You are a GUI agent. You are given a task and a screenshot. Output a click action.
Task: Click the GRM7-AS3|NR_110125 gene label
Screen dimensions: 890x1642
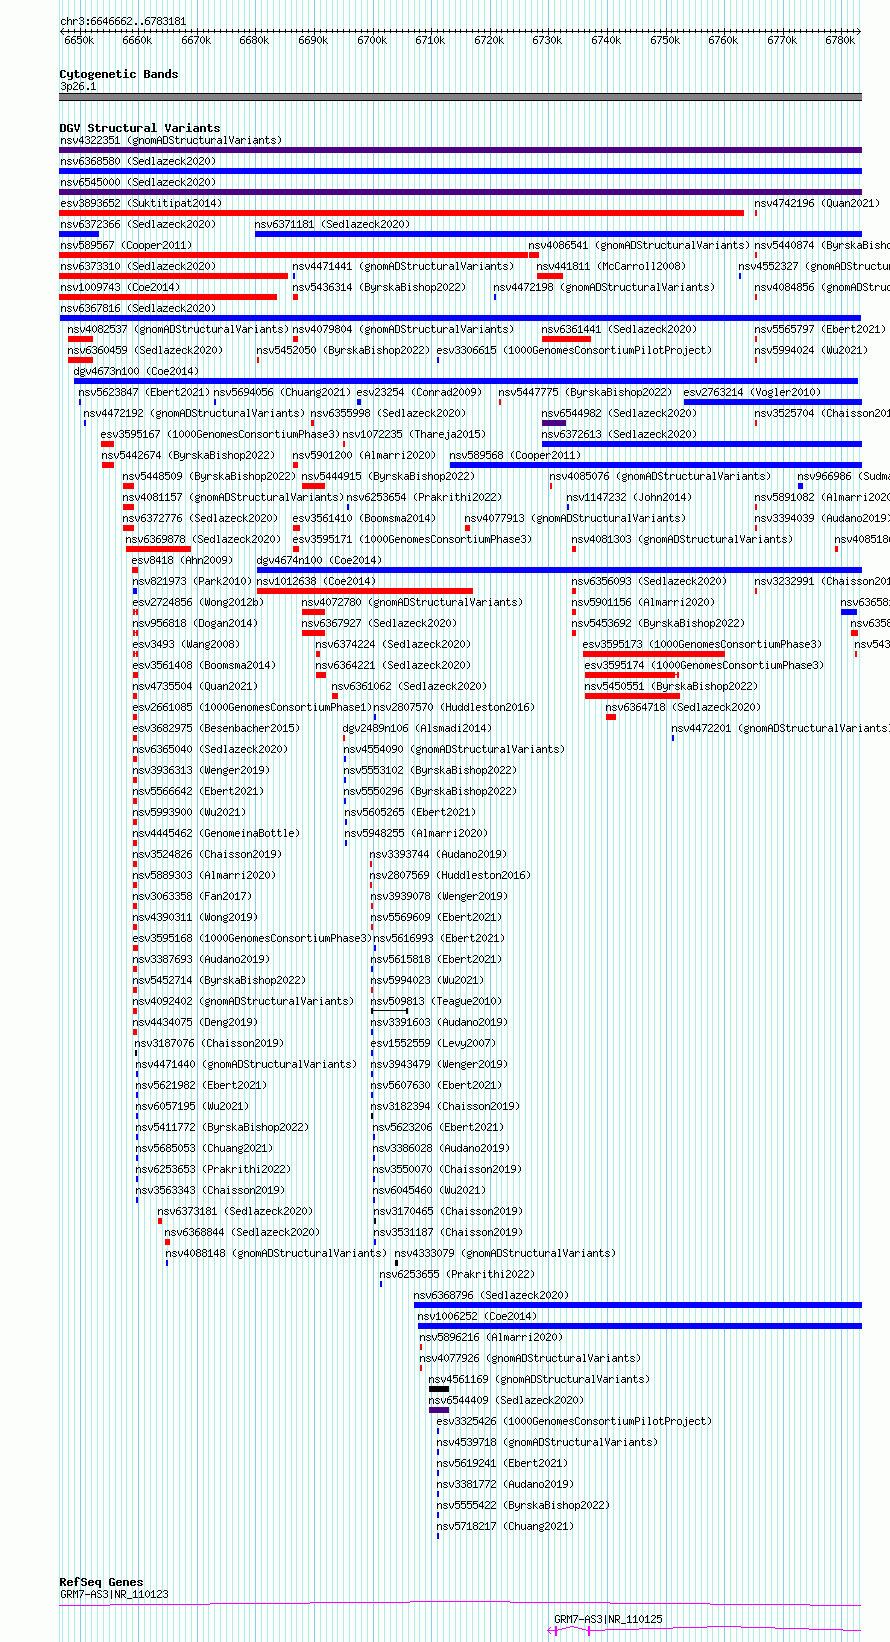pyautogui.click(x=608, y=1619)
